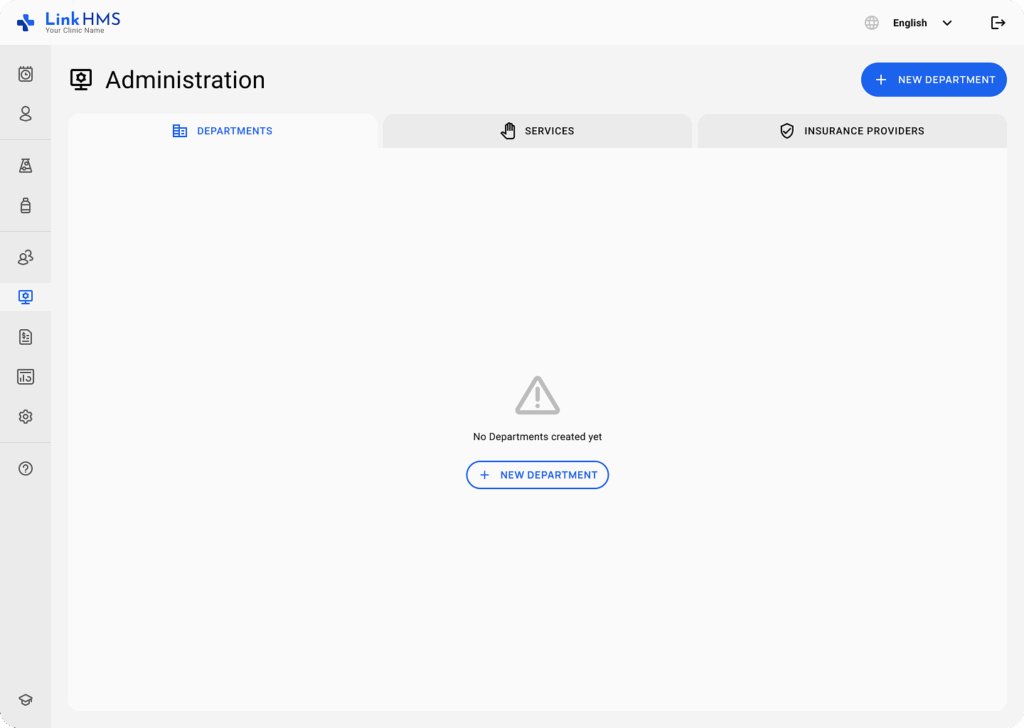The image size is (1024, 728).
Task: Expand the English language dropdown
Action: 922,23
